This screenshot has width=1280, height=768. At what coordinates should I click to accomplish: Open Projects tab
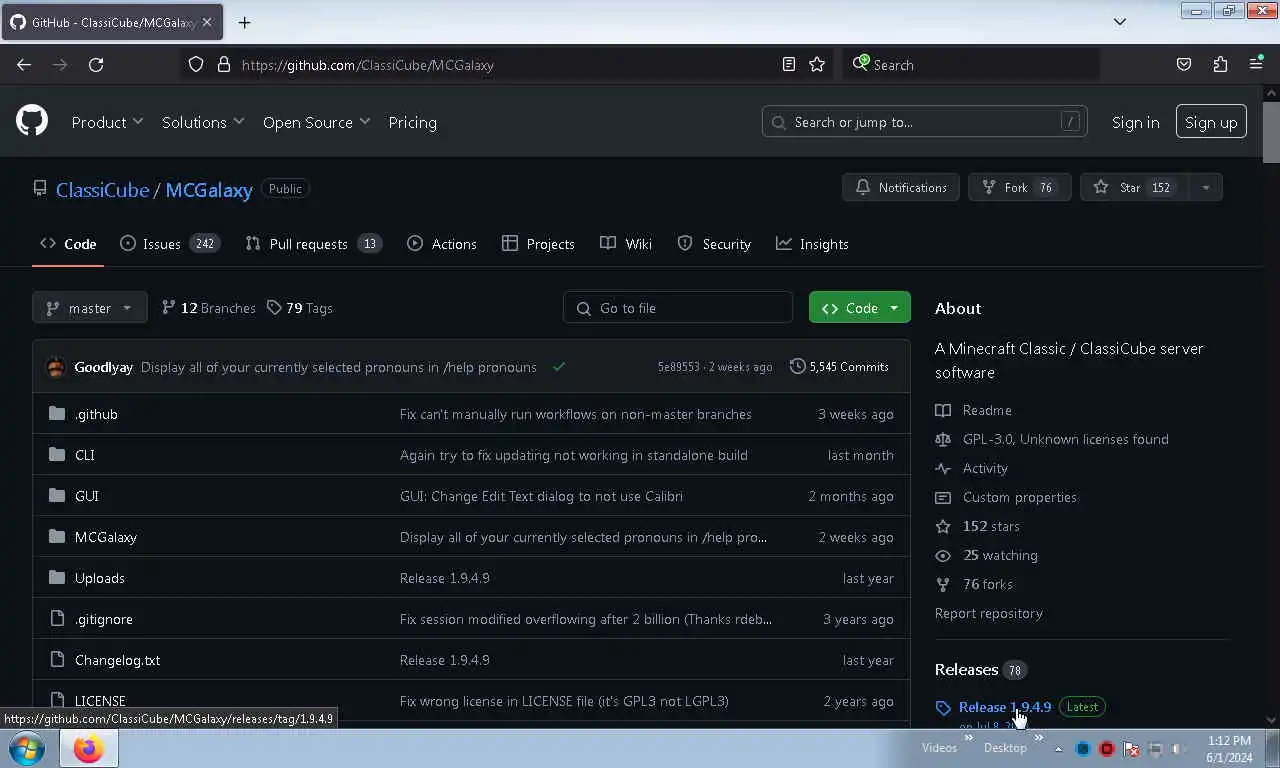(x=538, y=244)
